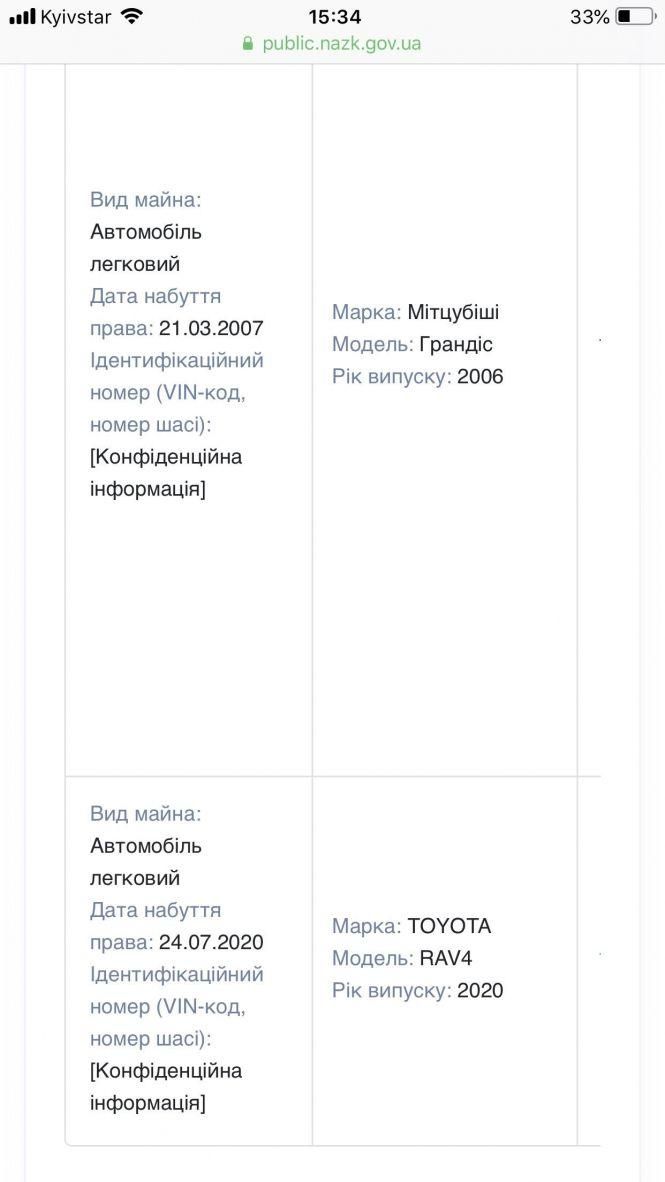This screenshot has width=665, height=1182.
Task: Tap the Грандіс model value
Action: click(x=456, y=344)
